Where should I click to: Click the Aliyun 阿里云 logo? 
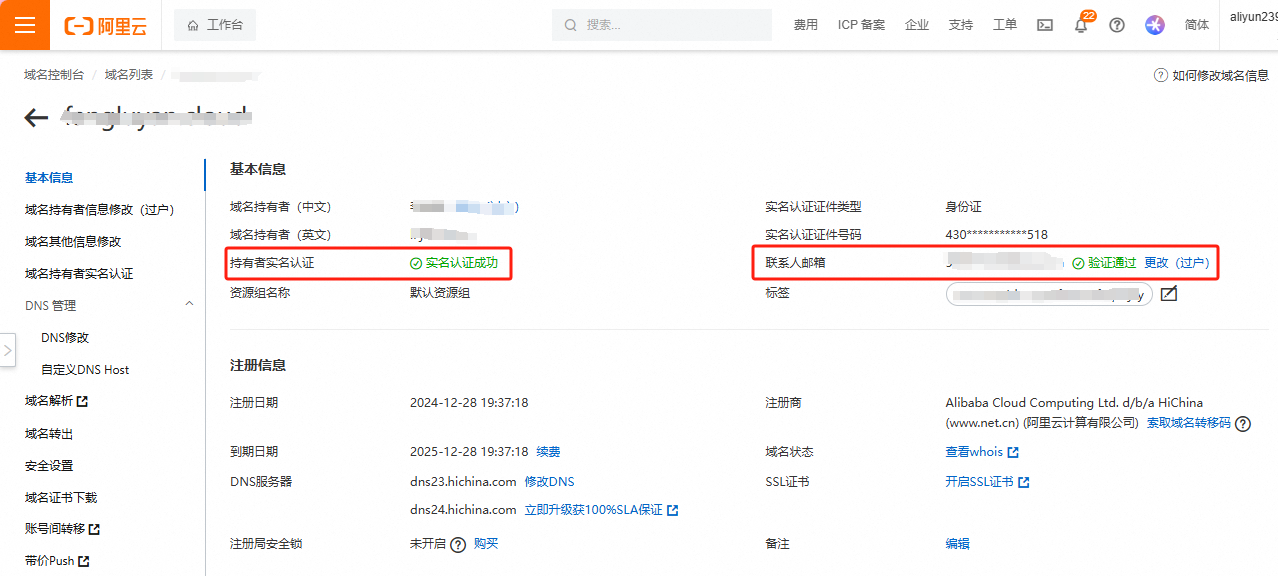pos(105,26)
